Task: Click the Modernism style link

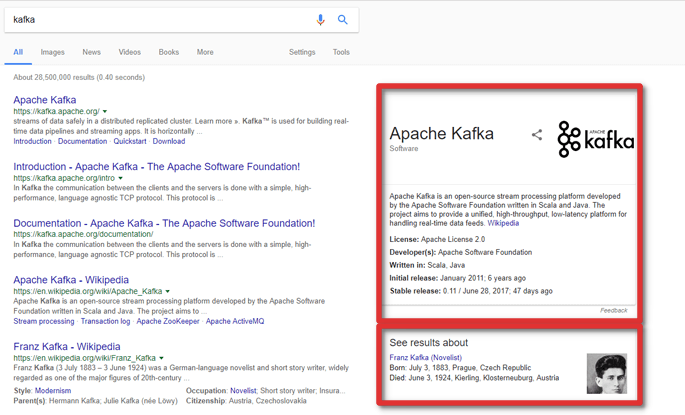Action: (53, 391)
